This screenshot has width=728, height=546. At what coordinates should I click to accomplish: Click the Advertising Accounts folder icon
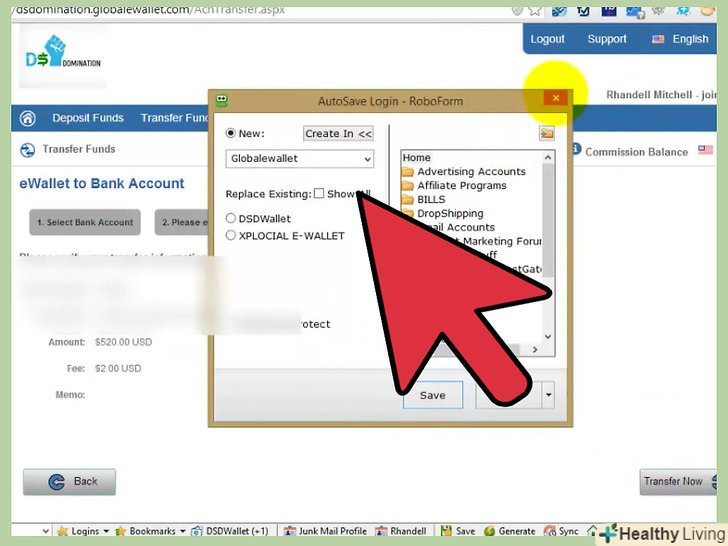pyautogui.click(x=408, y=172)
